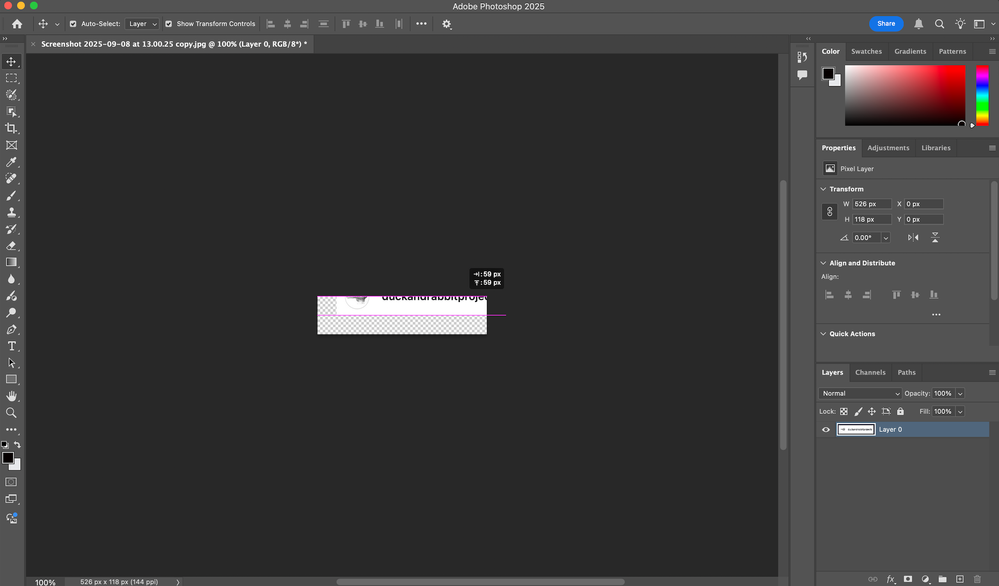
Task: Select the Eyedropper tool
Action: click(11, 162)
